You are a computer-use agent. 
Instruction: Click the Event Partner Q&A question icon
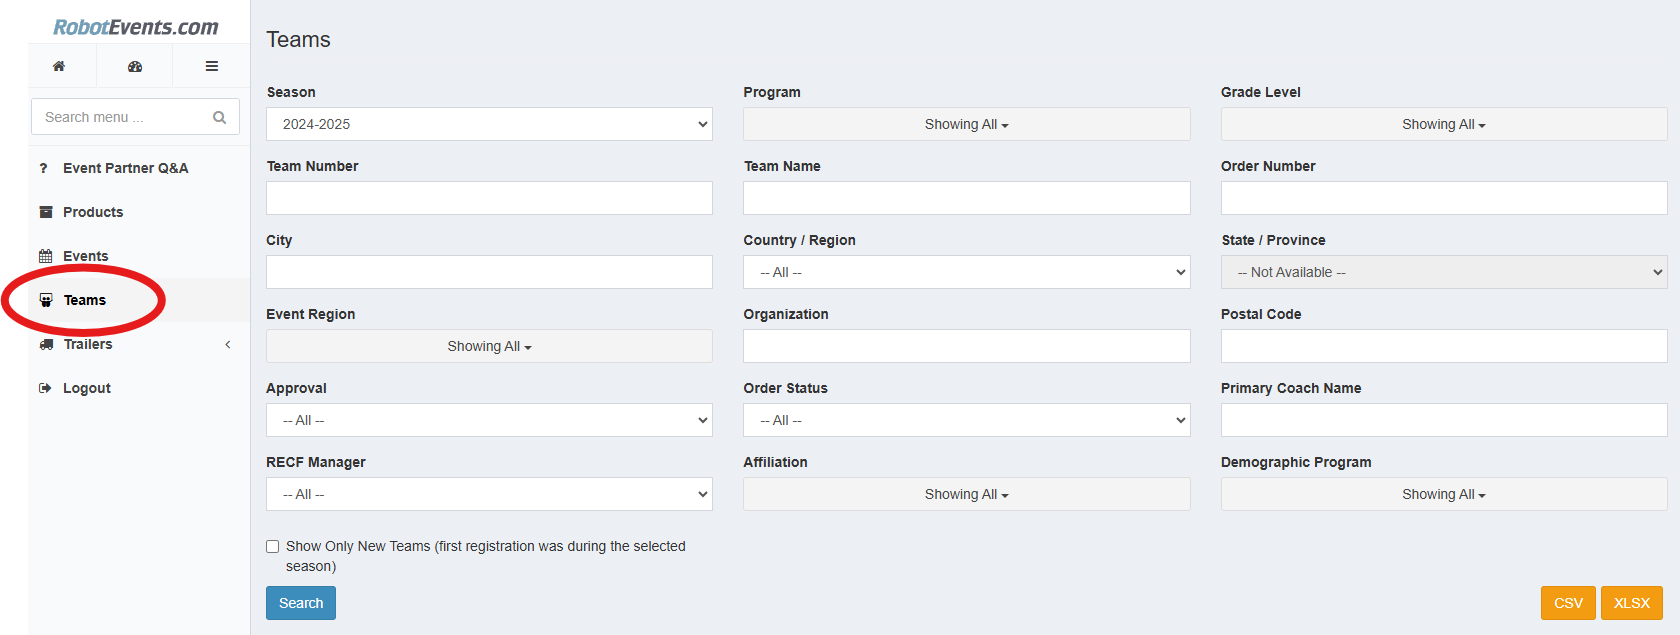(x=43, y=168)
